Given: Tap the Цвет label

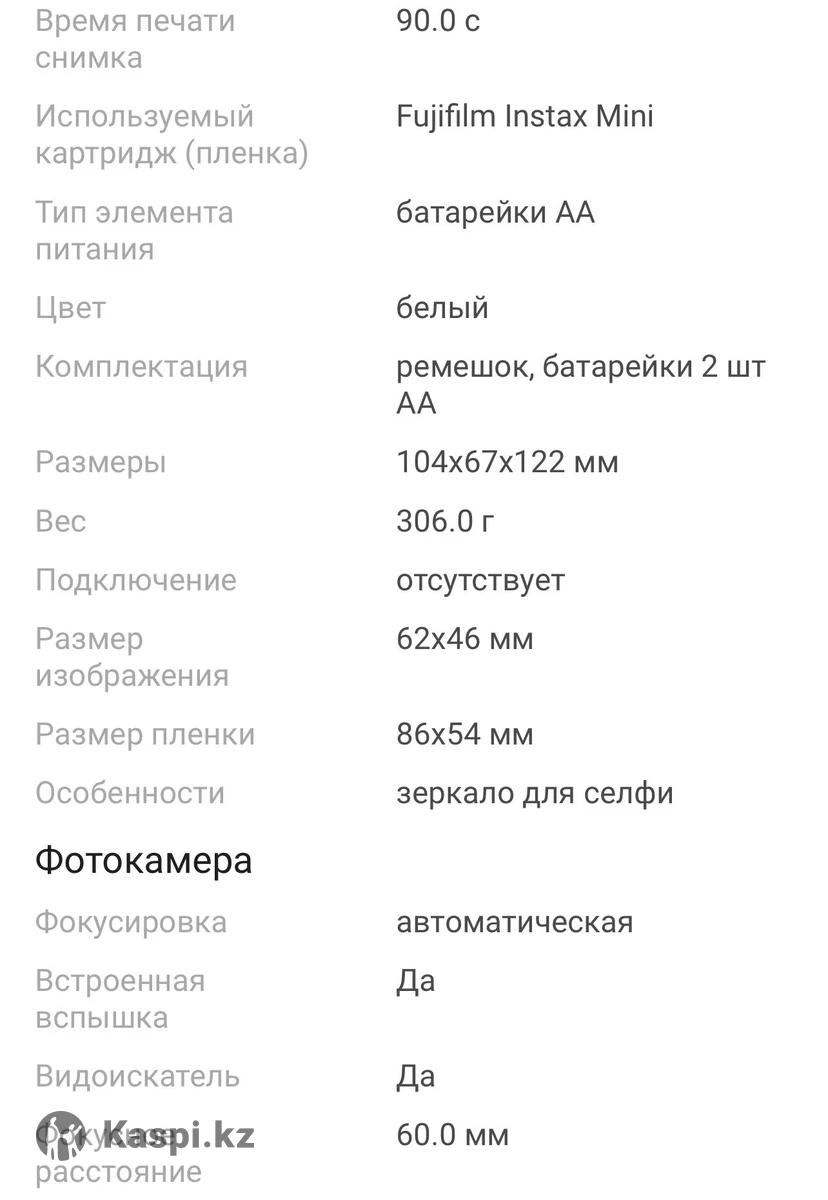Looking at the screenshot, I should 70,308.
